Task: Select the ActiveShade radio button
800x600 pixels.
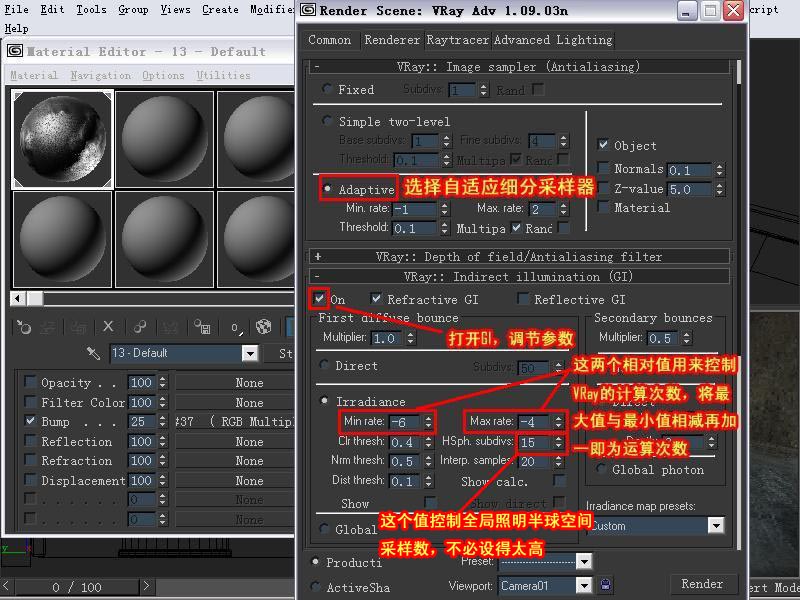Action: pyautogui.click(x=315, y=587)
